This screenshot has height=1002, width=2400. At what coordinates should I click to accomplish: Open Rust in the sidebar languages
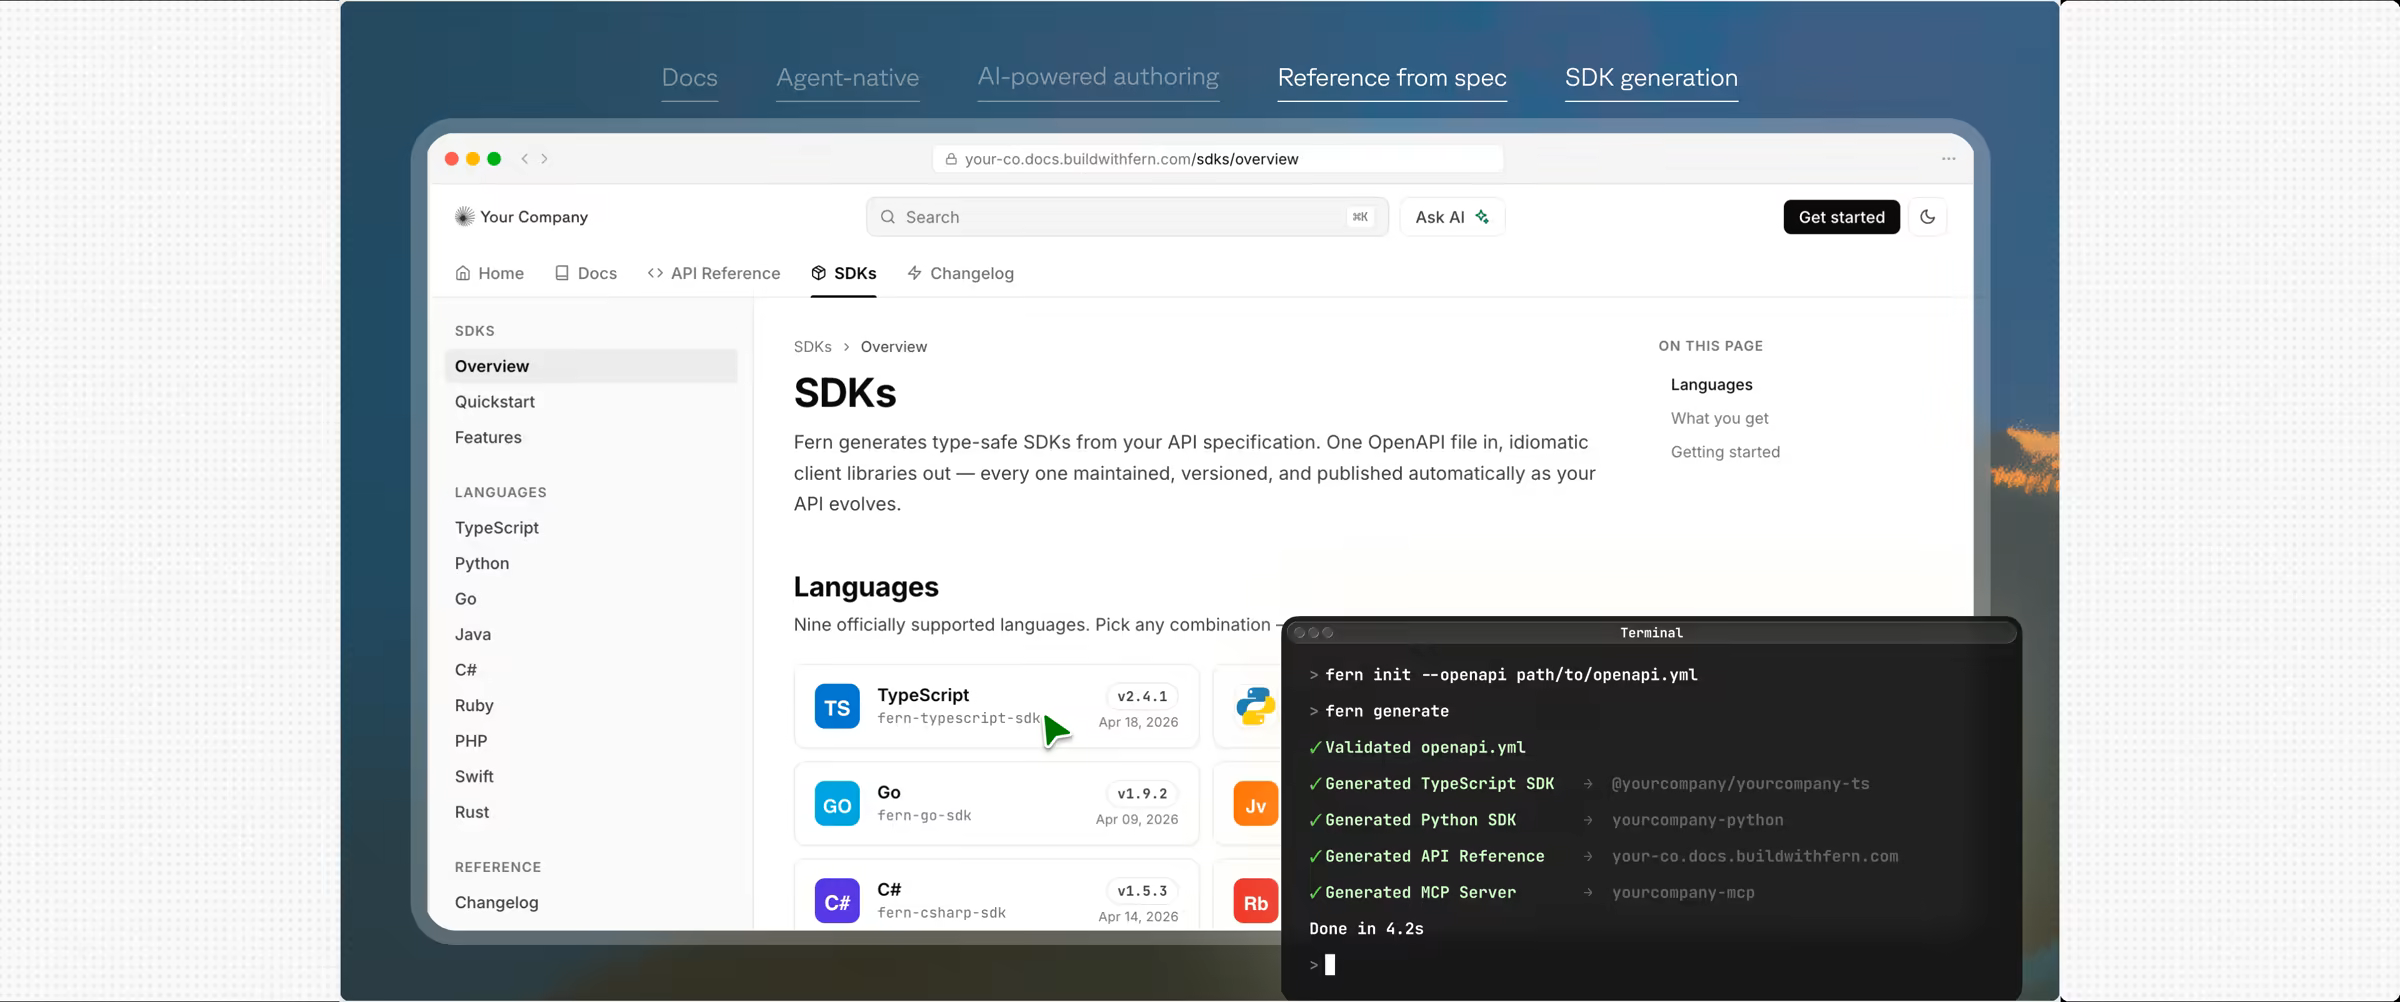[472, 812]
